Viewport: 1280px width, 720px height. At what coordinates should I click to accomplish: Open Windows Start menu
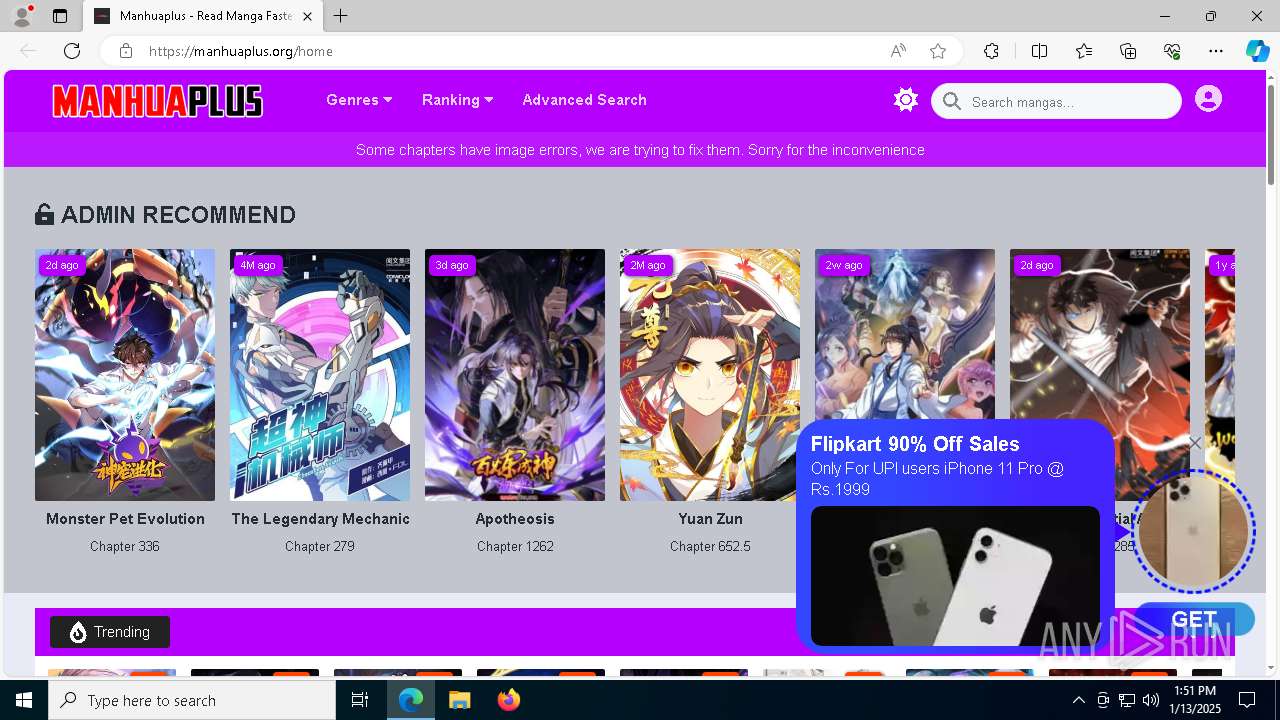[24, 700]
